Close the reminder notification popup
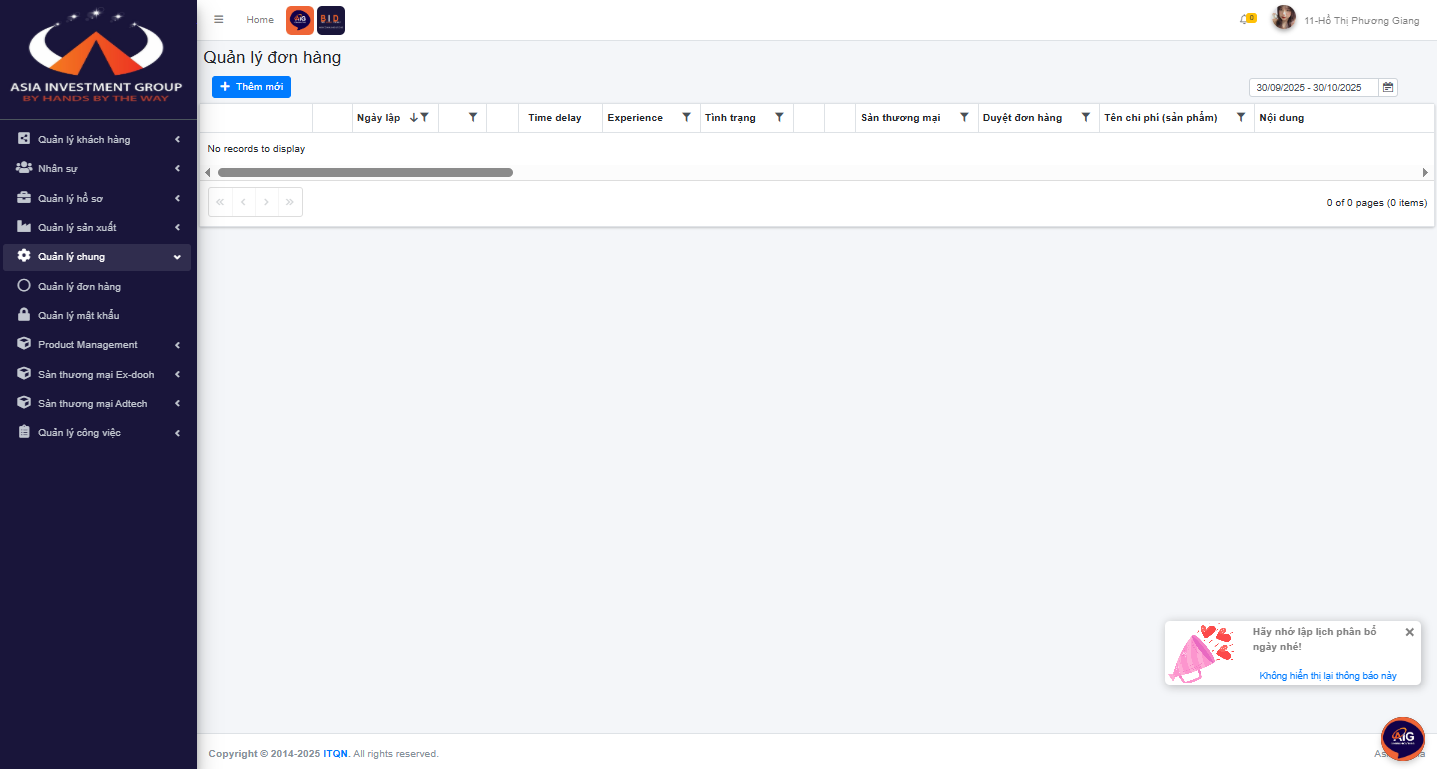The image size is (1437, 769). click(x=1409, y=632)
